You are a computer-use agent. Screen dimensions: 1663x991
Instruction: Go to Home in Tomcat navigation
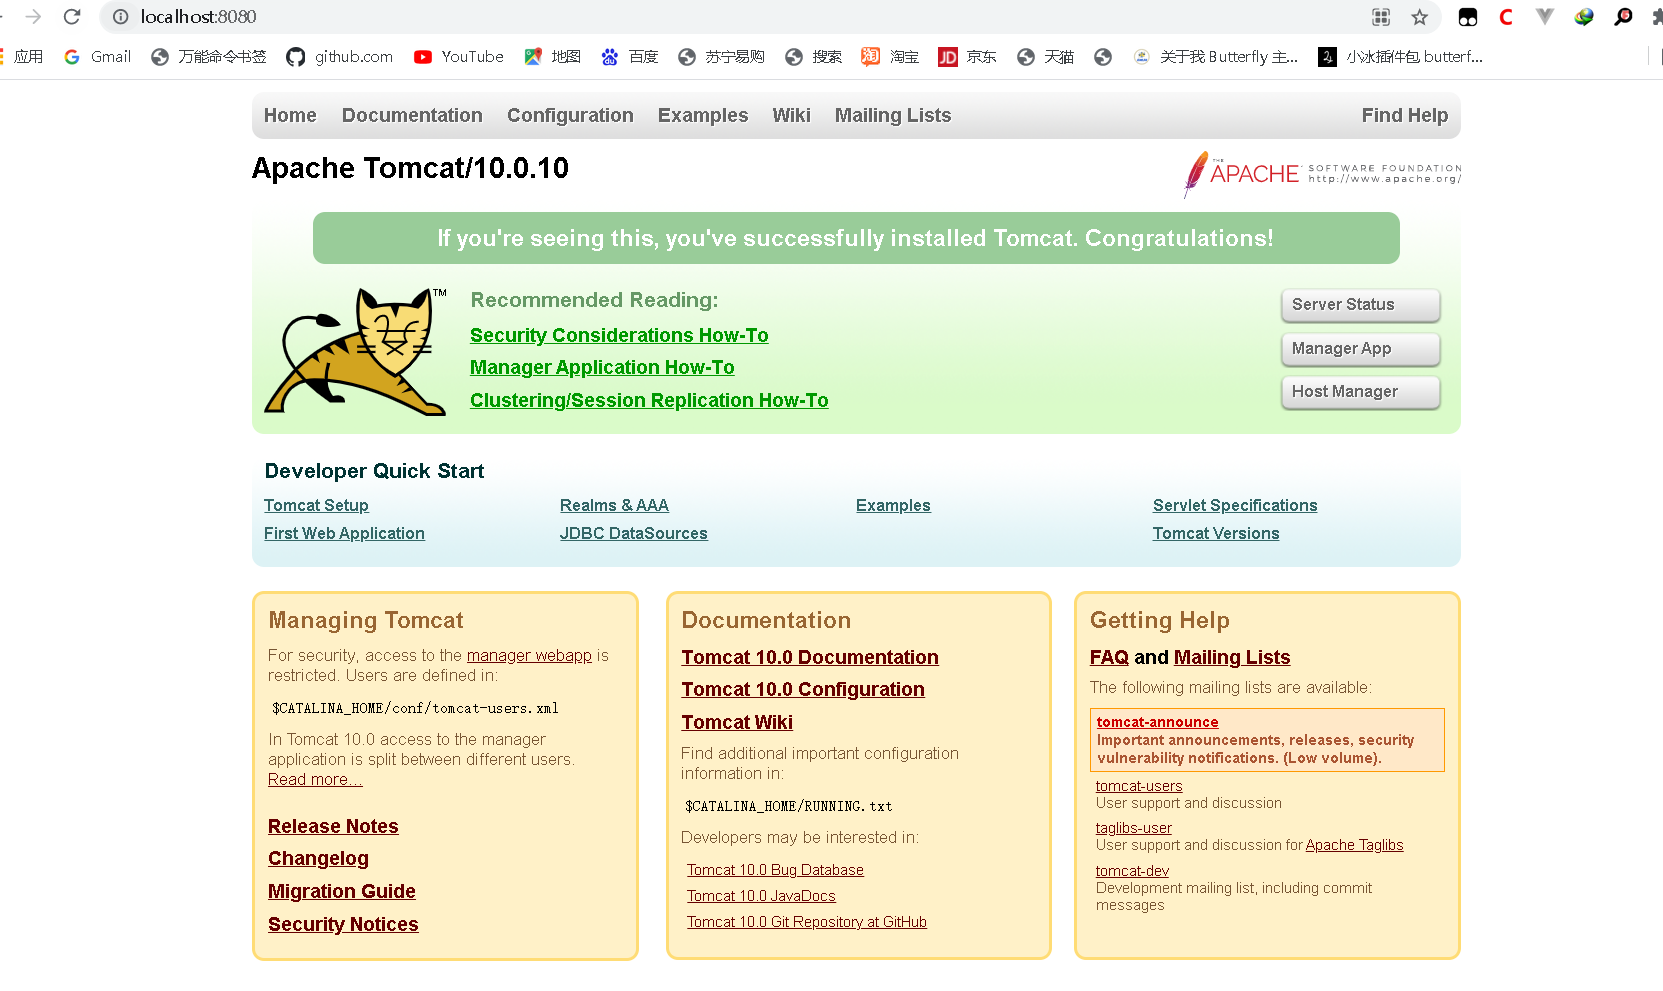tap(290, 115)
